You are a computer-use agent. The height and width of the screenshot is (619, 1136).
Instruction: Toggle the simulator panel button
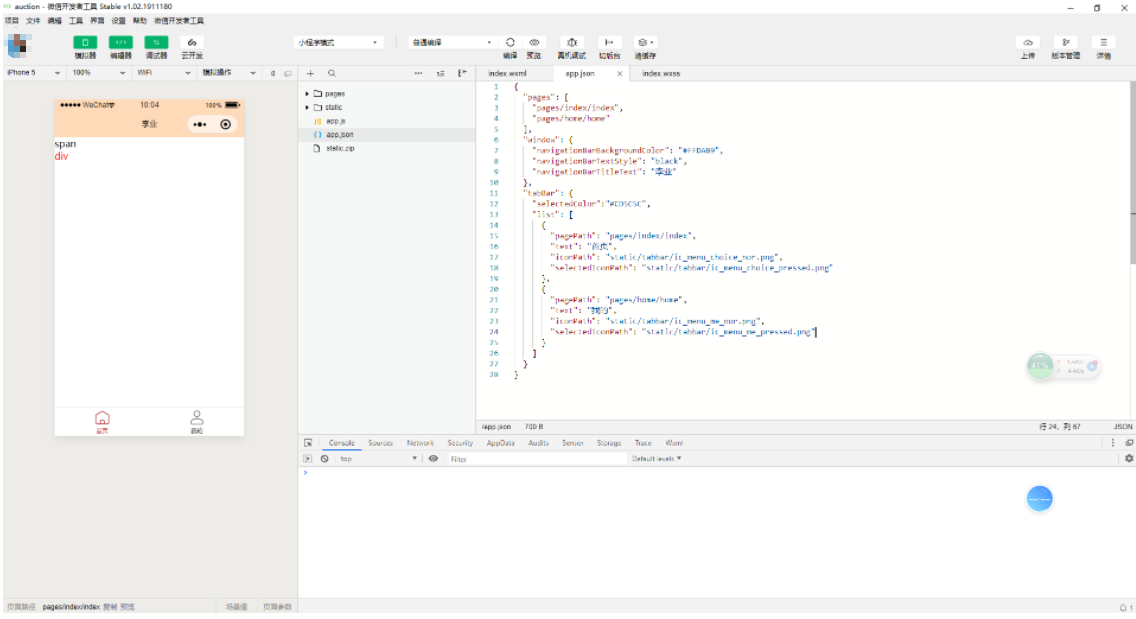point(85,43)
